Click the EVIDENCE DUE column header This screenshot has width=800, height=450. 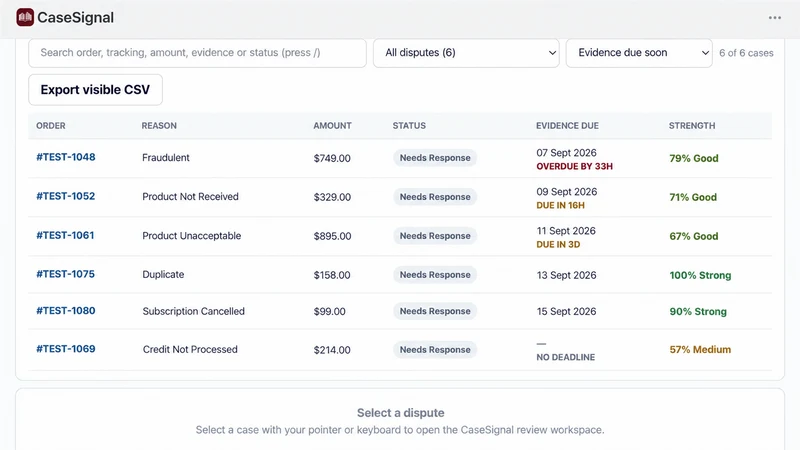[567, 126]
